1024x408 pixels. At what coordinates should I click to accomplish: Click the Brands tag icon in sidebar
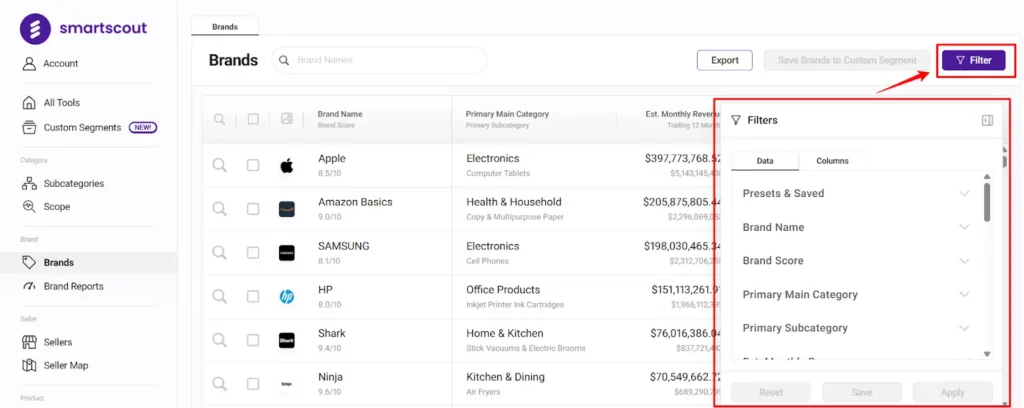pyautogui.click(x=29, y=262)
